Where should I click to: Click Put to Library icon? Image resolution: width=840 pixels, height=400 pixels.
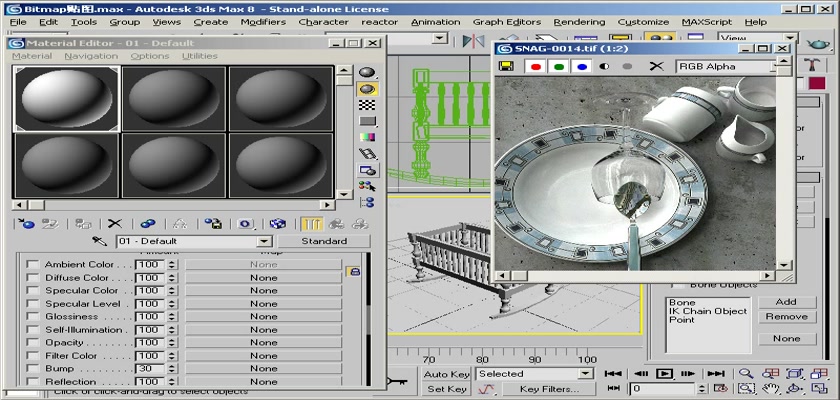point(213,224)
